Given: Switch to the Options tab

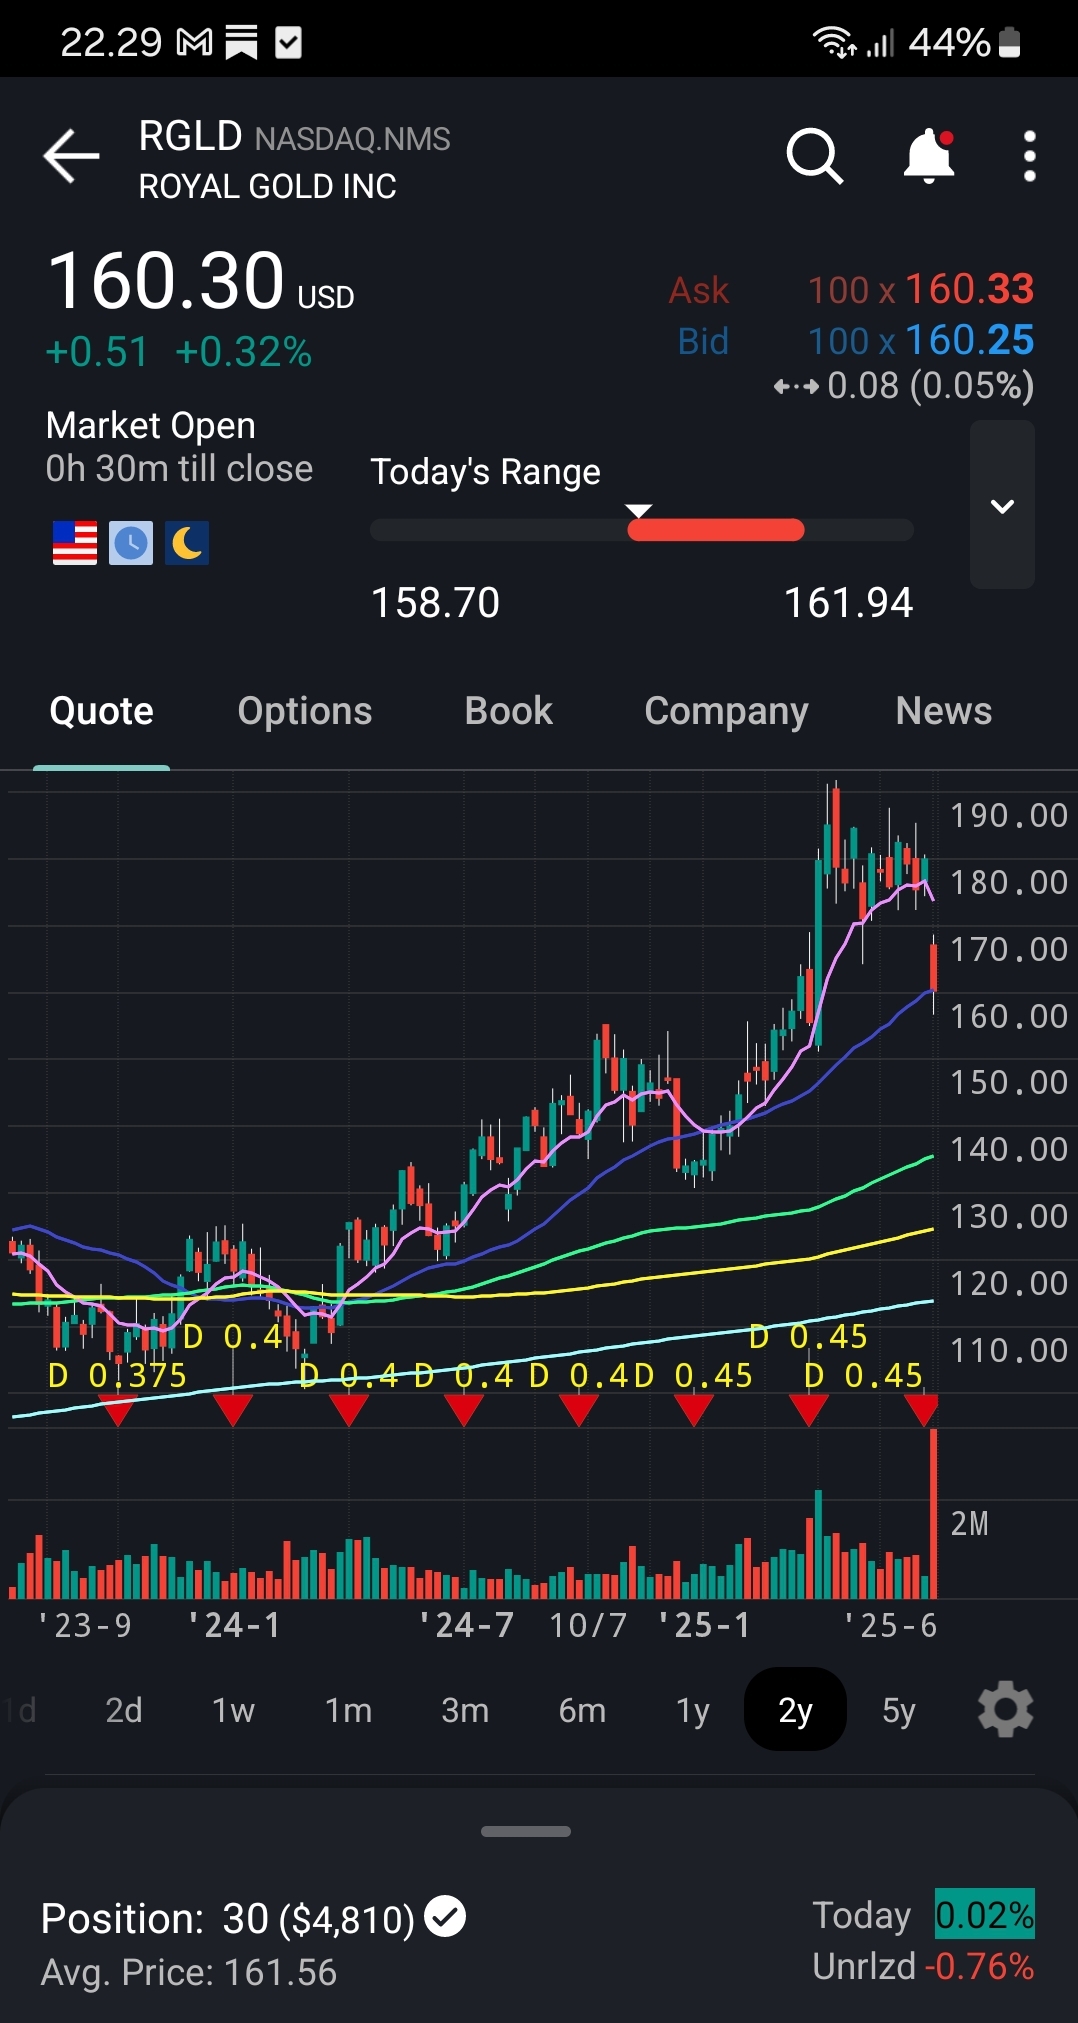Looking at the screenshot, I should pyautogui.click(x=304, y=711).
